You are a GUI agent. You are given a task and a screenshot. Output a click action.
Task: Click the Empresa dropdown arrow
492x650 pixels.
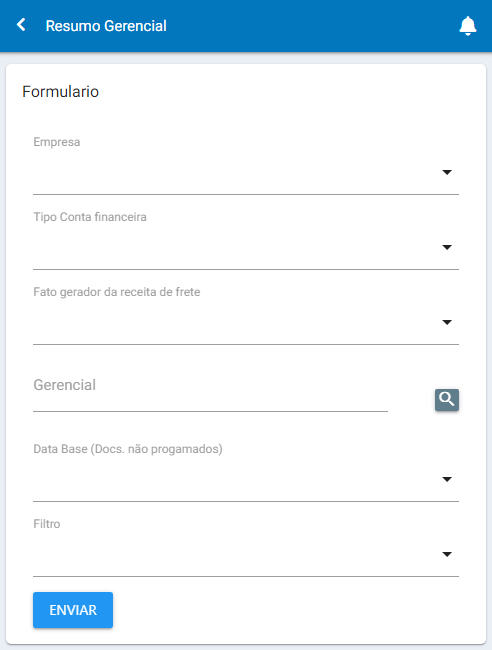(x=447, y=172)
